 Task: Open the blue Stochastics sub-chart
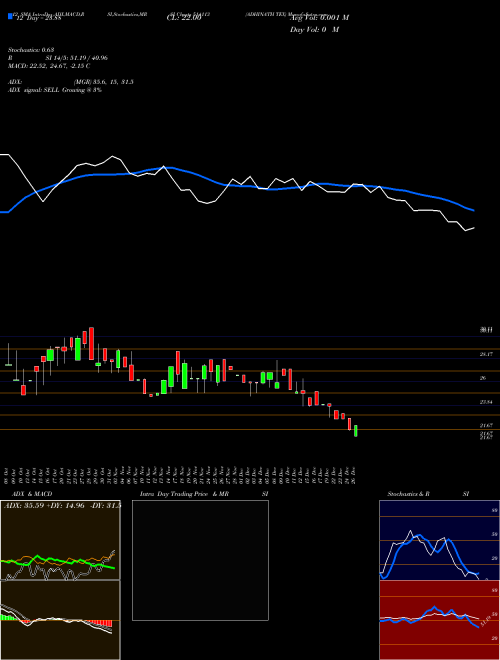coord(439,540)
